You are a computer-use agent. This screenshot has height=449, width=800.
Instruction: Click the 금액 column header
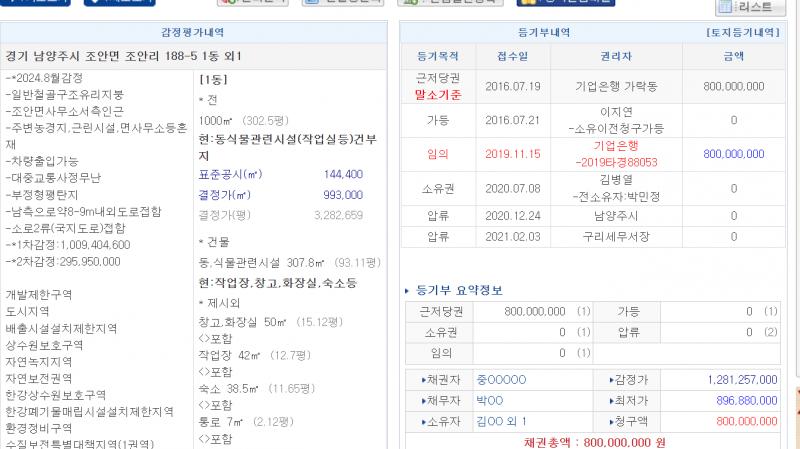coord(734,57)
